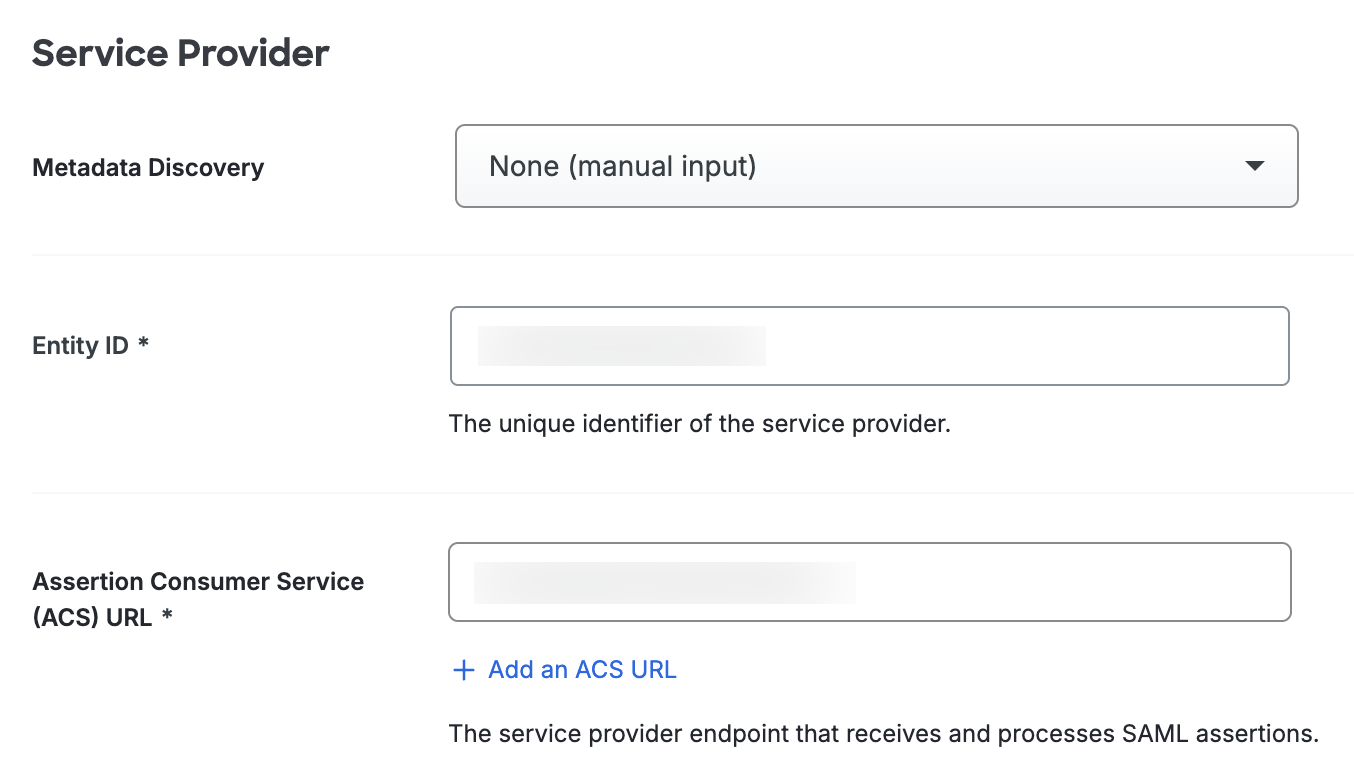The width and height of the screenshot is (1354, 782).
Task: Click the '(ACS) URL' label line
Action: coord(92,617)
